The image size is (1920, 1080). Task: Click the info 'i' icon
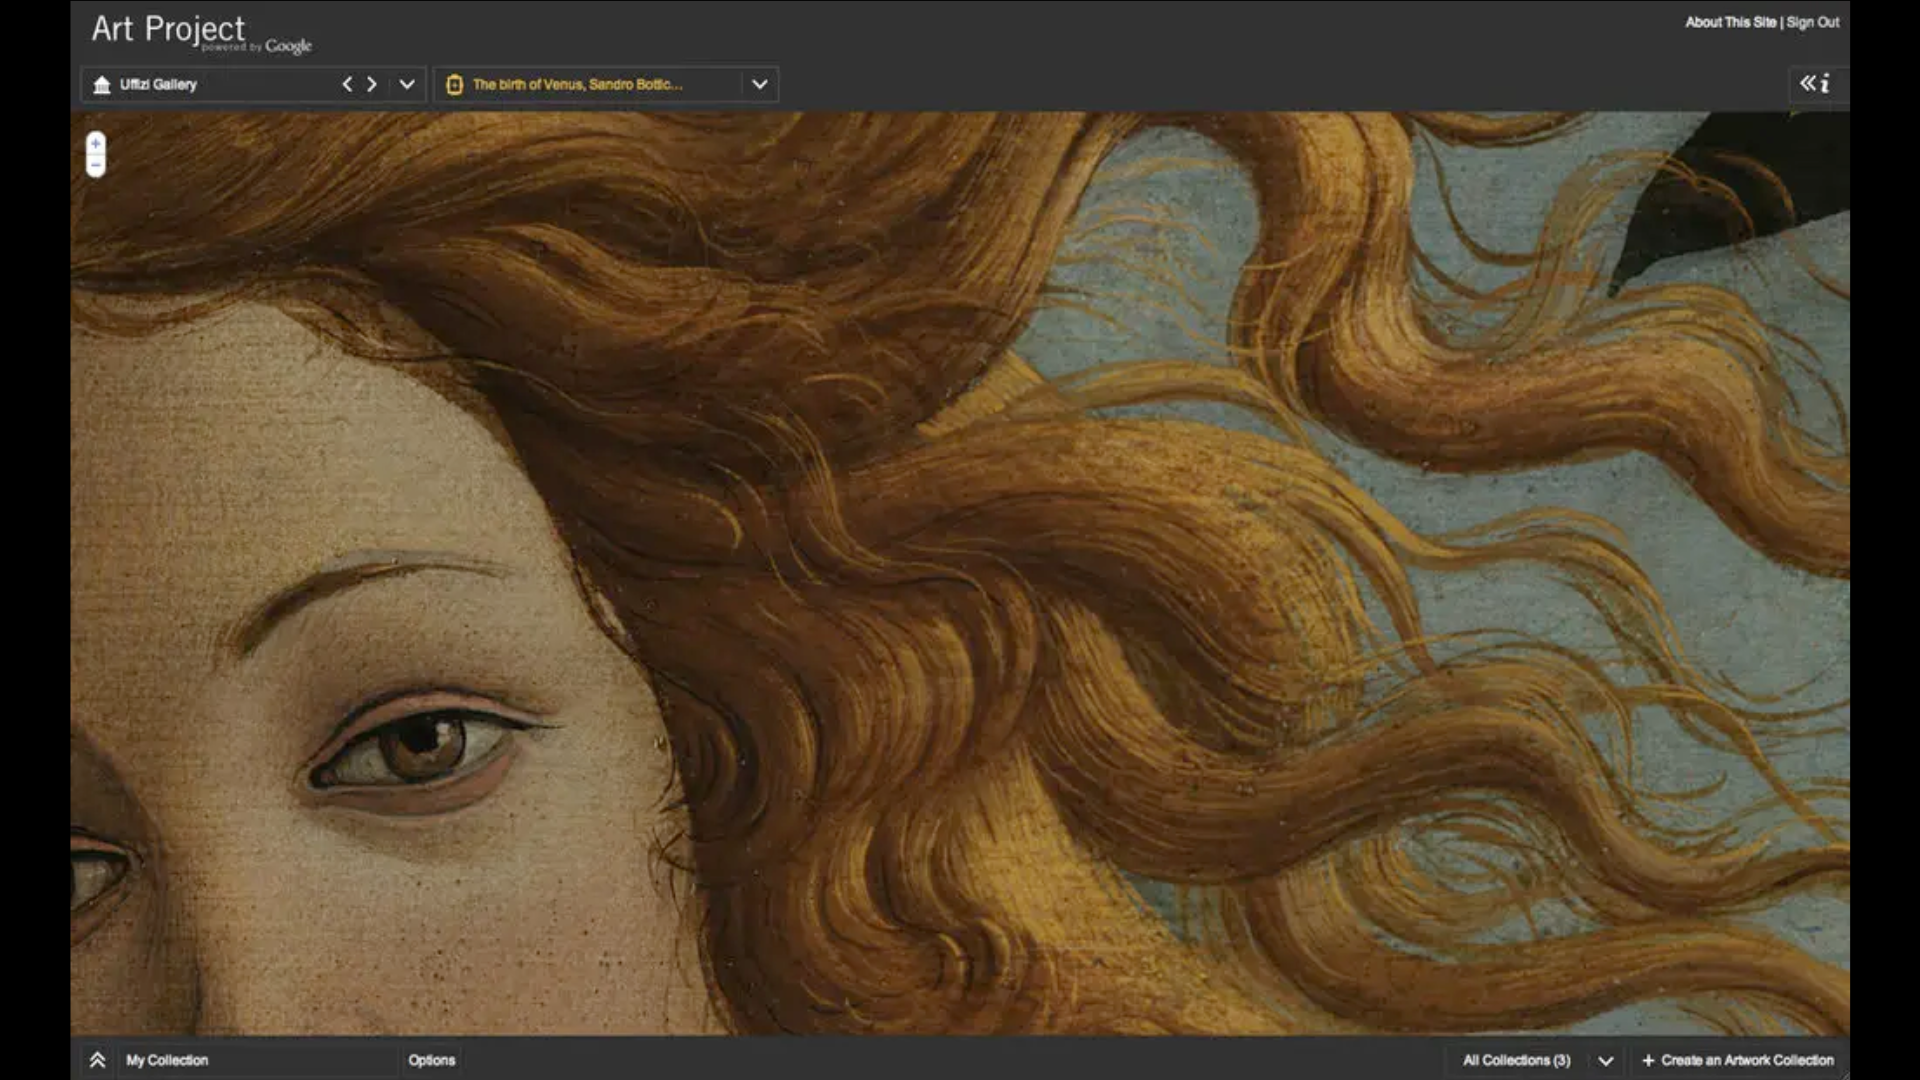point(1826,84)
